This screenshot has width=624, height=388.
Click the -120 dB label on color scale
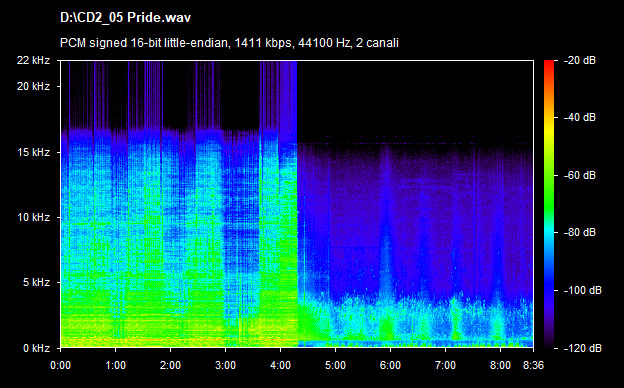[582, 348]
